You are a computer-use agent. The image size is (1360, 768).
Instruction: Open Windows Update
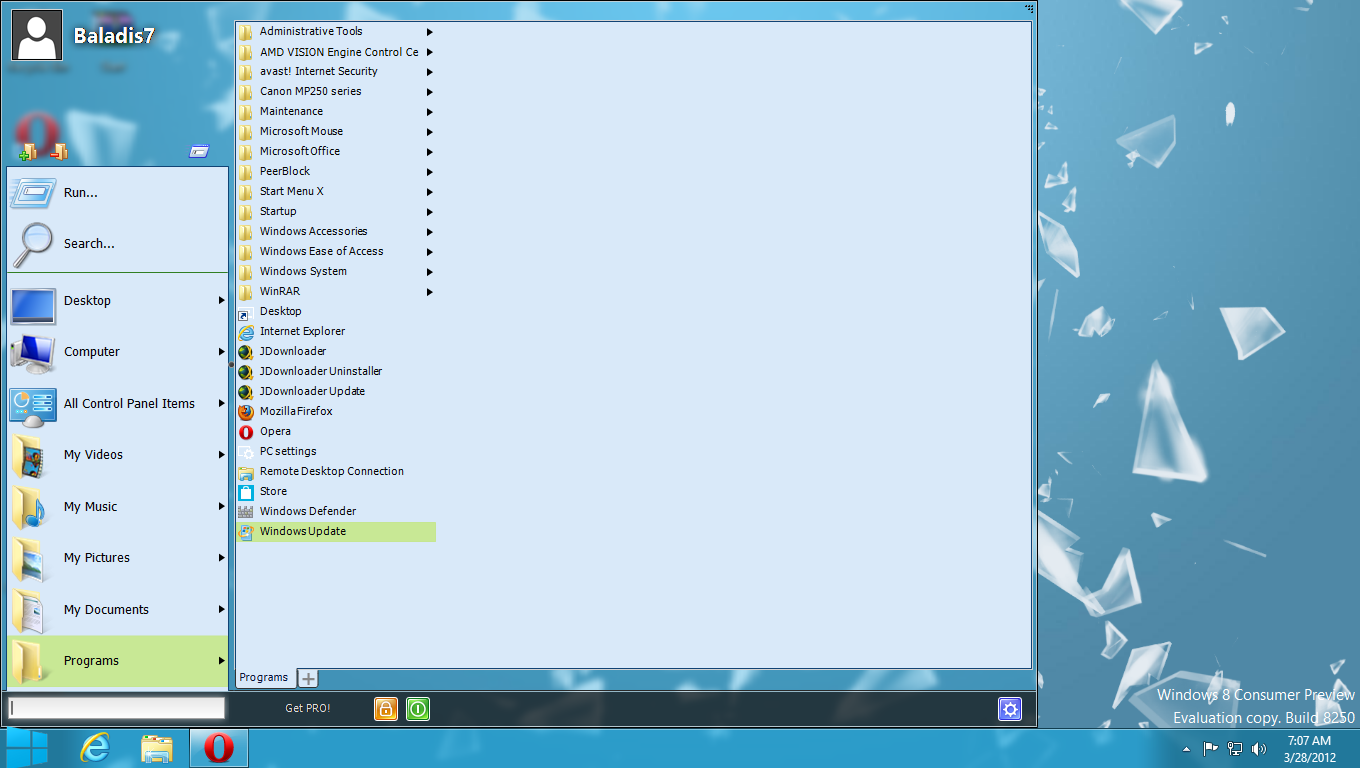336,531
